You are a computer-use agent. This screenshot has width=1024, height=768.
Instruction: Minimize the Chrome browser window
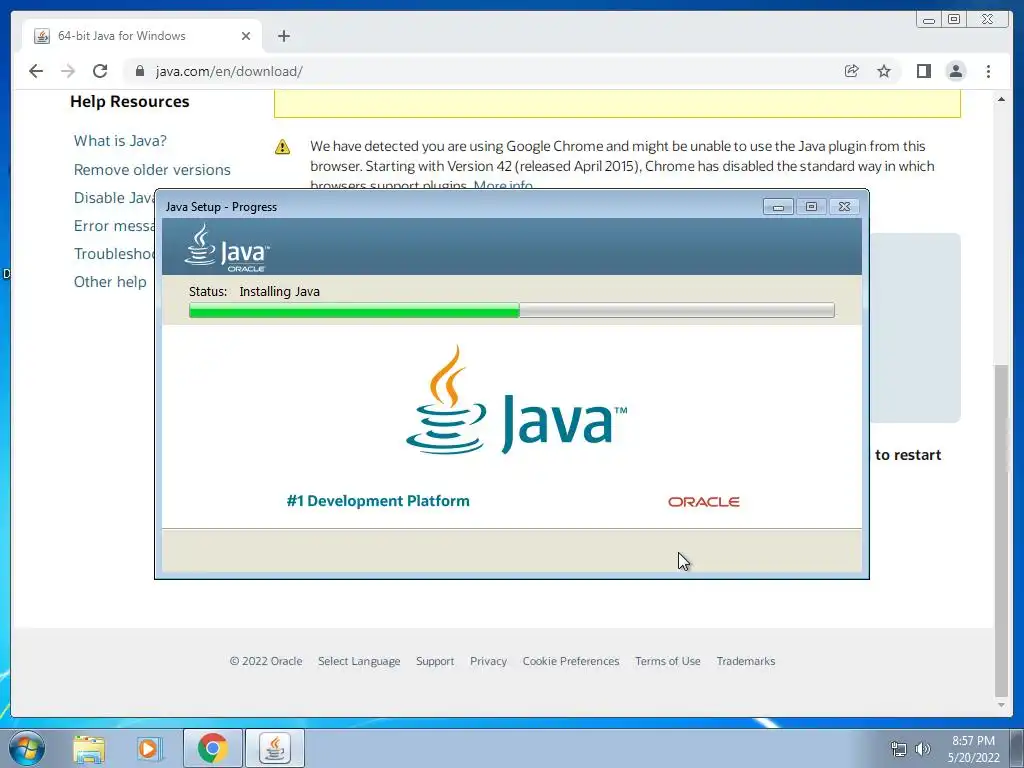pos(928,20)
